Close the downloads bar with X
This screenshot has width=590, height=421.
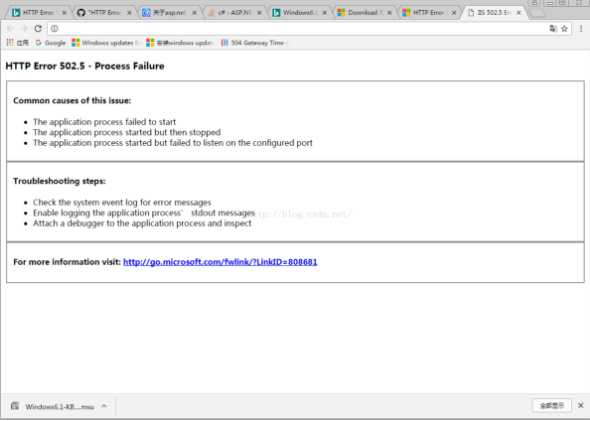click(581, 406)
